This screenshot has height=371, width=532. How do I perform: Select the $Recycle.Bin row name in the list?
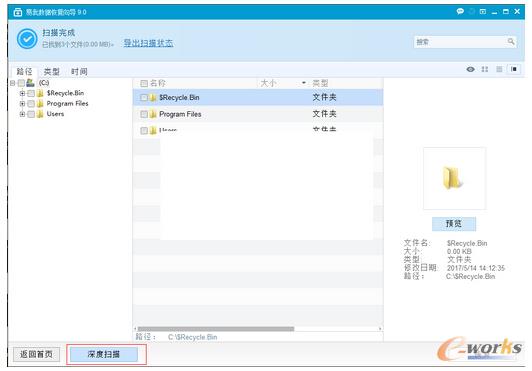[179, 98]
